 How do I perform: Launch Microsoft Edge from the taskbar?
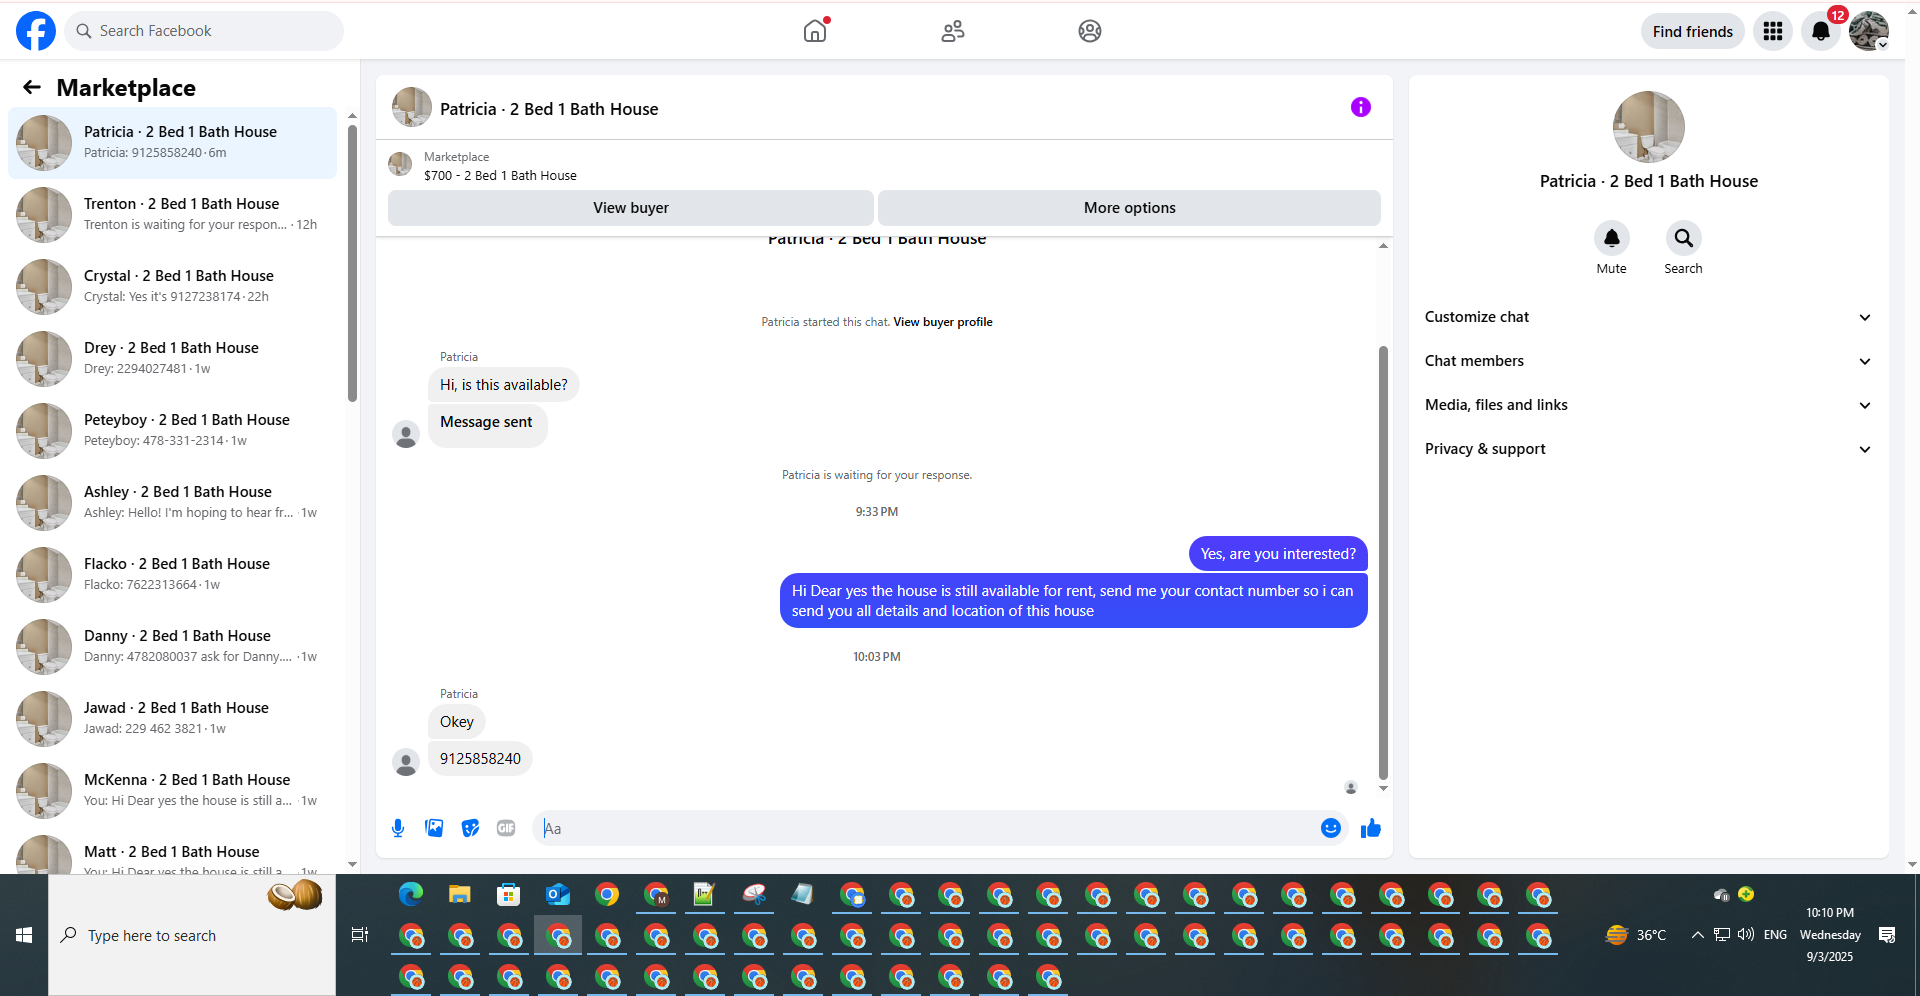point(411,895)
